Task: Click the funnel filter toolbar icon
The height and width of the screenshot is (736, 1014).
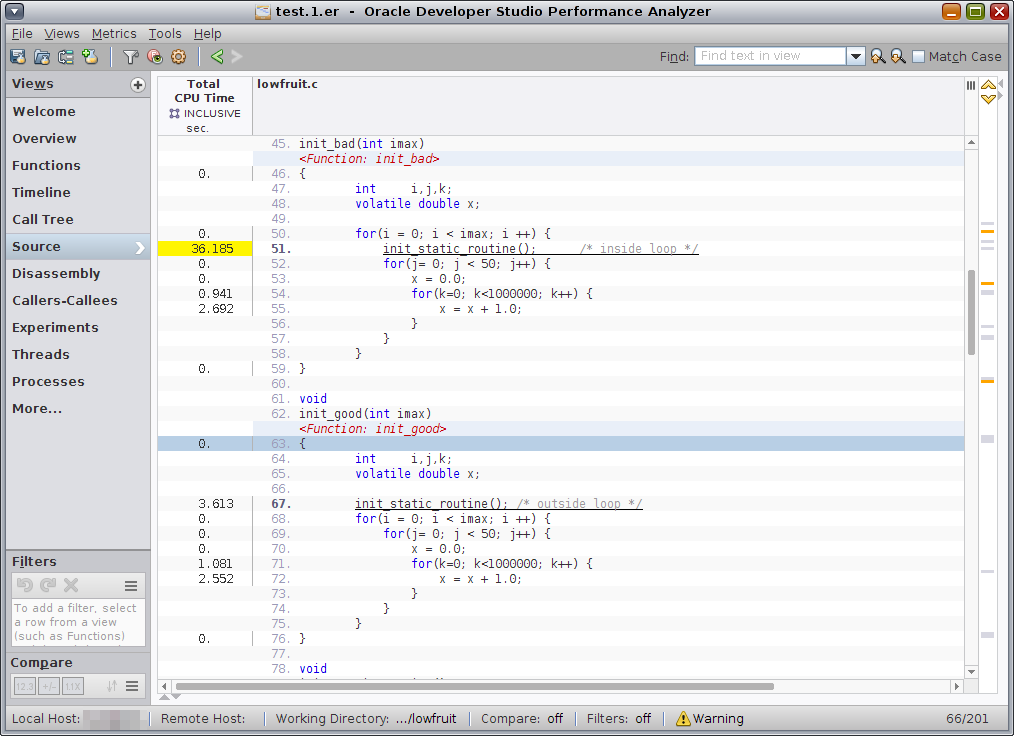Action: [130, 57]
